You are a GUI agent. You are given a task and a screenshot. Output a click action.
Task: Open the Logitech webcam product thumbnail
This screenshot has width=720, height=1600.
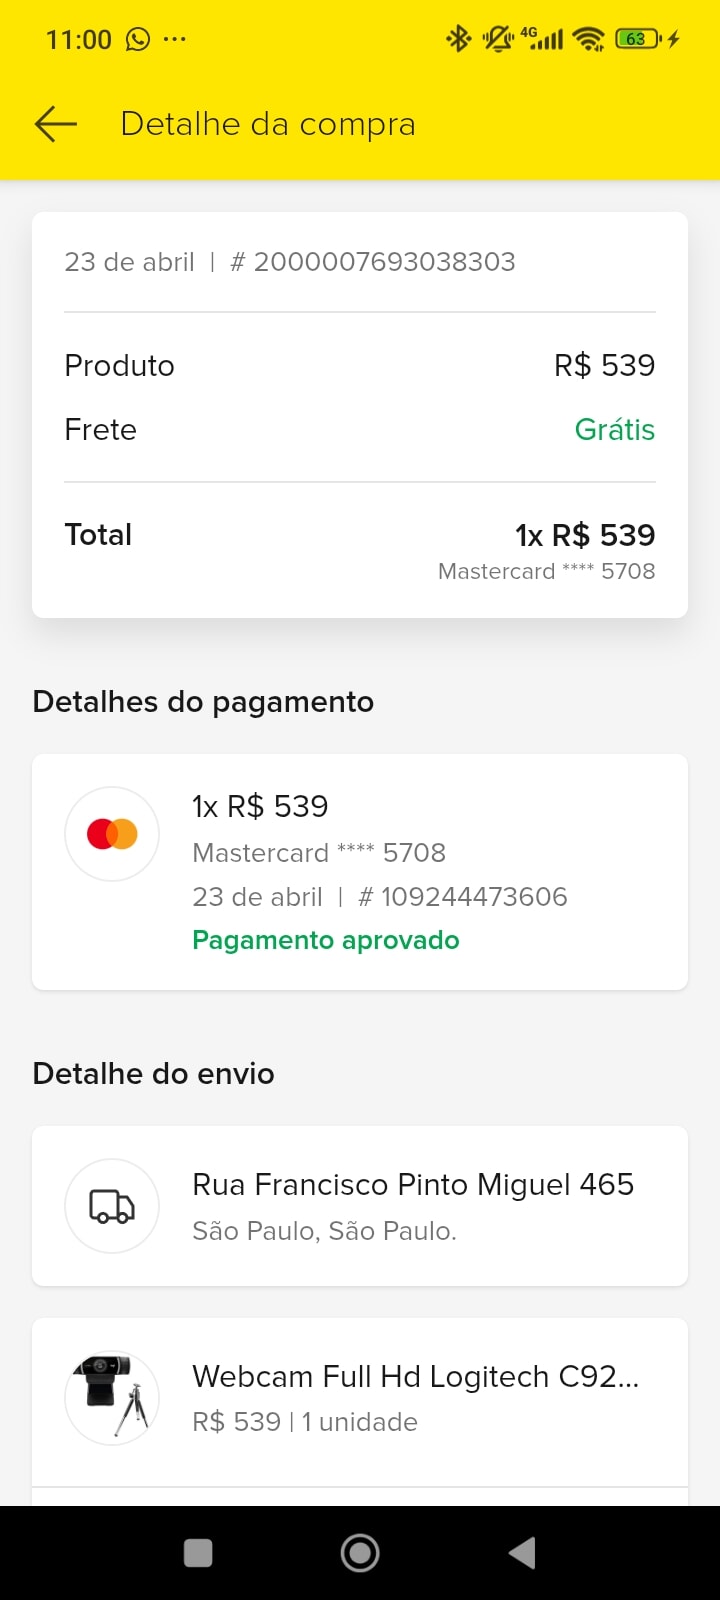[112, 1397]
